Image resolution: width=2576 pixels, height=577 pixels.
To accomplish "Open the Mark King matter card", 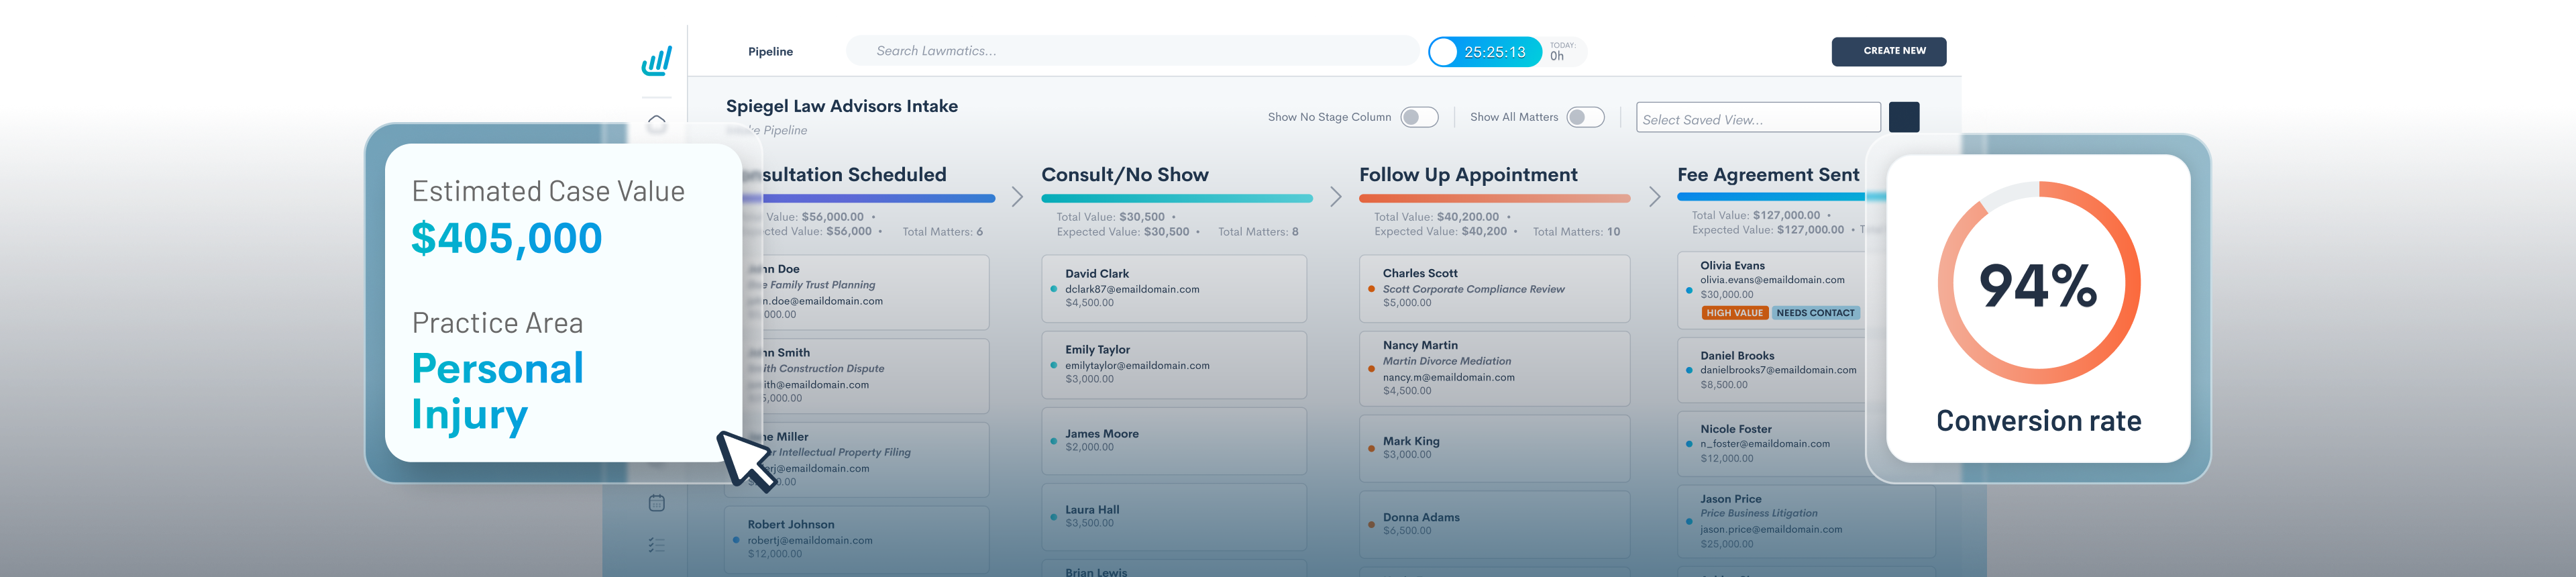I will [1494, 448].
